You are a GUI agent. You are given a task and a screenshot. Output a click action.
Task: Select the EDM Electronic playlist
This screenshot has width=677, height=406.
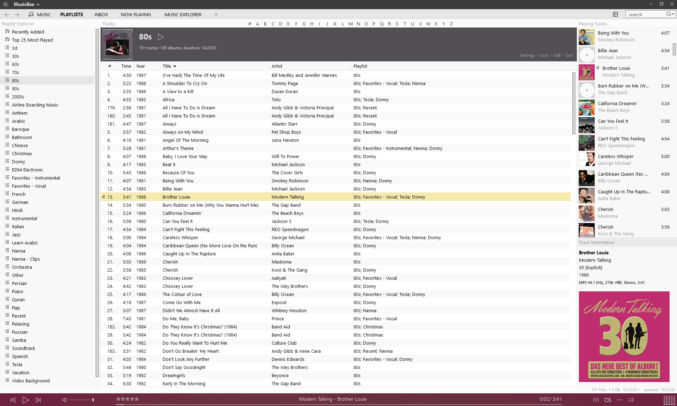(x=27, y=170)
